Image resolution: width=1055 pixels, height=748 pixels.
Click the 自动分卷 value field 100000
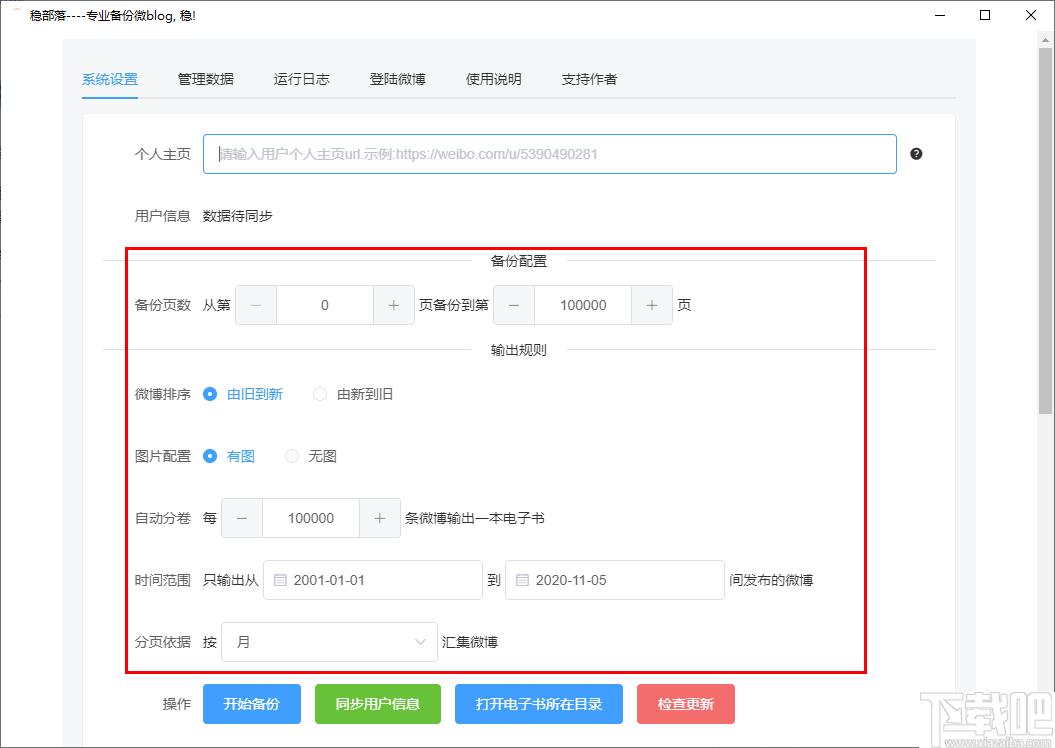click(310, 518)
